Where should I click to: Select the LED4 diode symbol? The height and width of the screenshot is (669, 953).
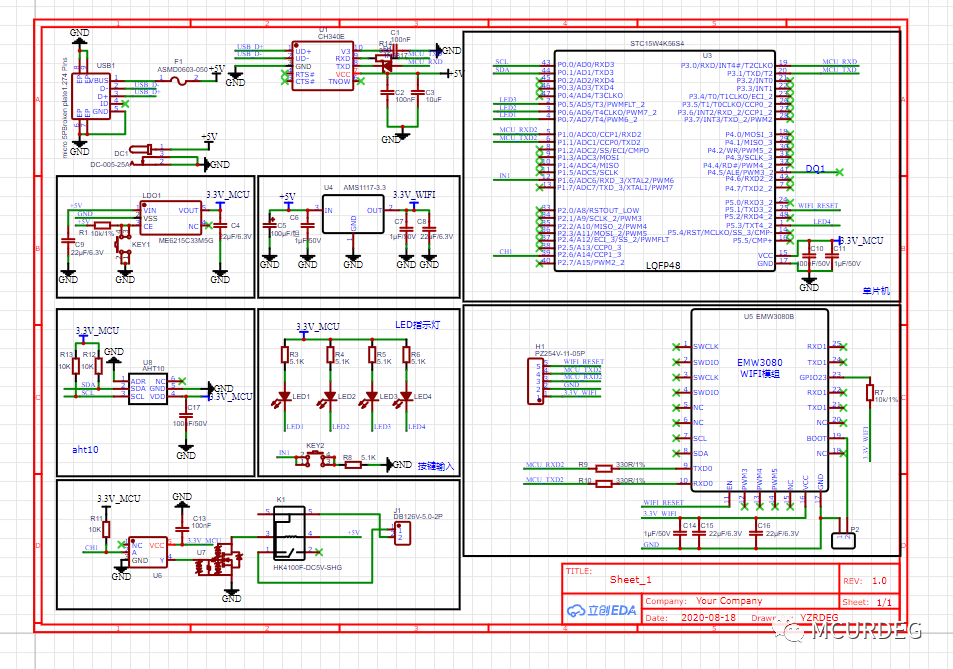(406, 398)
